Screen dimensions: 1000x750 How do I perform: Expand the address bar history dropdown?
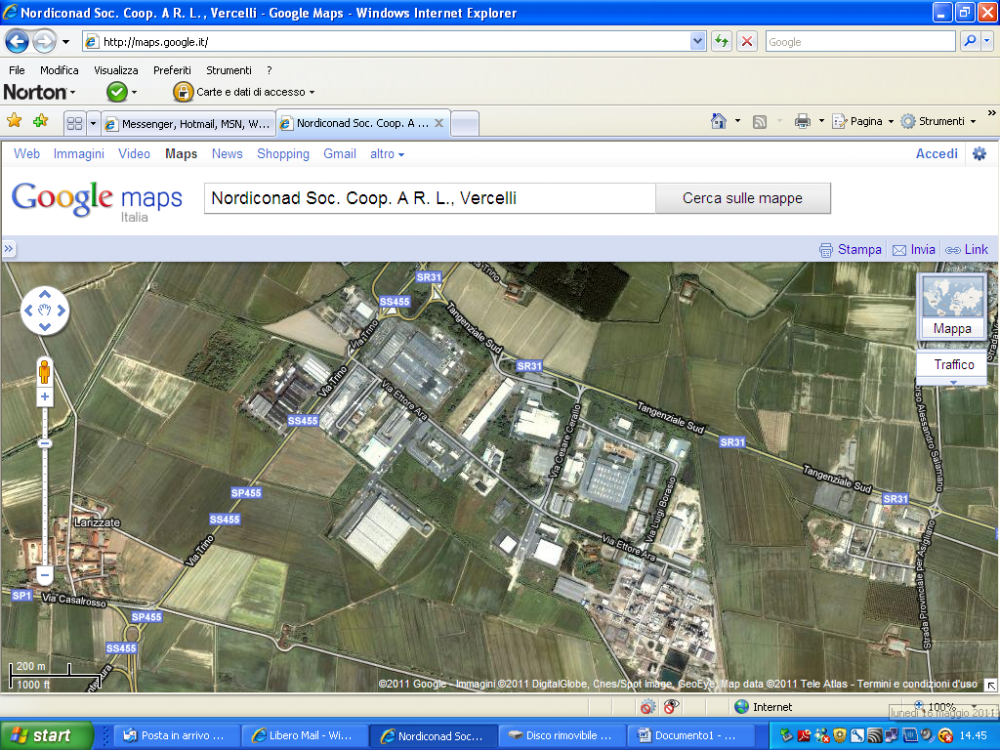coord(698,42)
